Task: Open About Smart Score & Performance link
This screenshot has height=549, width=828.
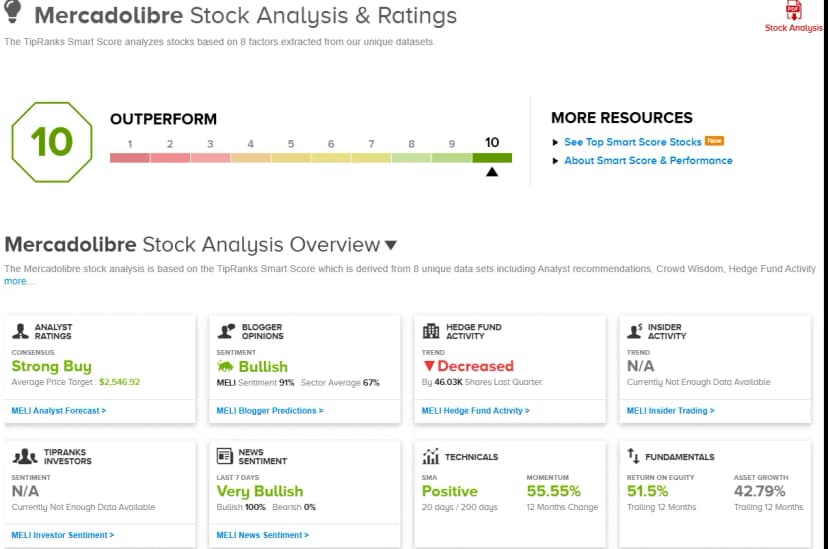Action: (647, 160)
